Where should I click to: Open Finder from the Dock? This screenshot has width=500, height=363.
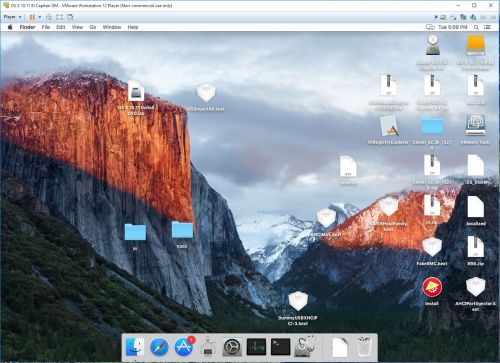135,347
